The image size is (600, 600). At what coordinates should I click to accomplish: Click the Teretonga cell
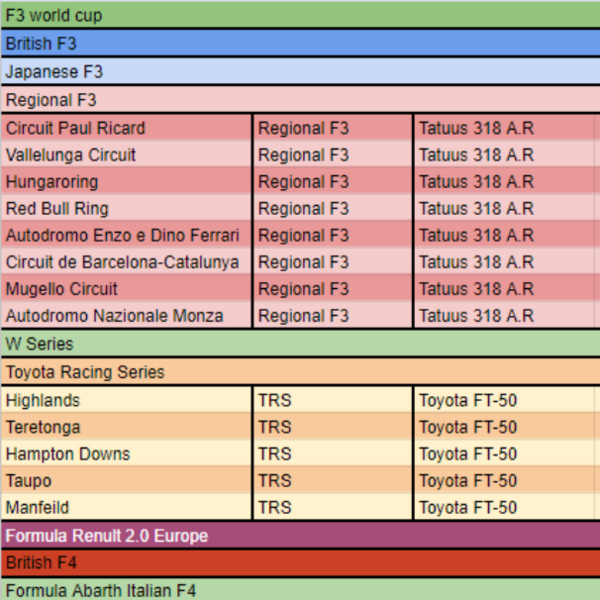(126, 427)
